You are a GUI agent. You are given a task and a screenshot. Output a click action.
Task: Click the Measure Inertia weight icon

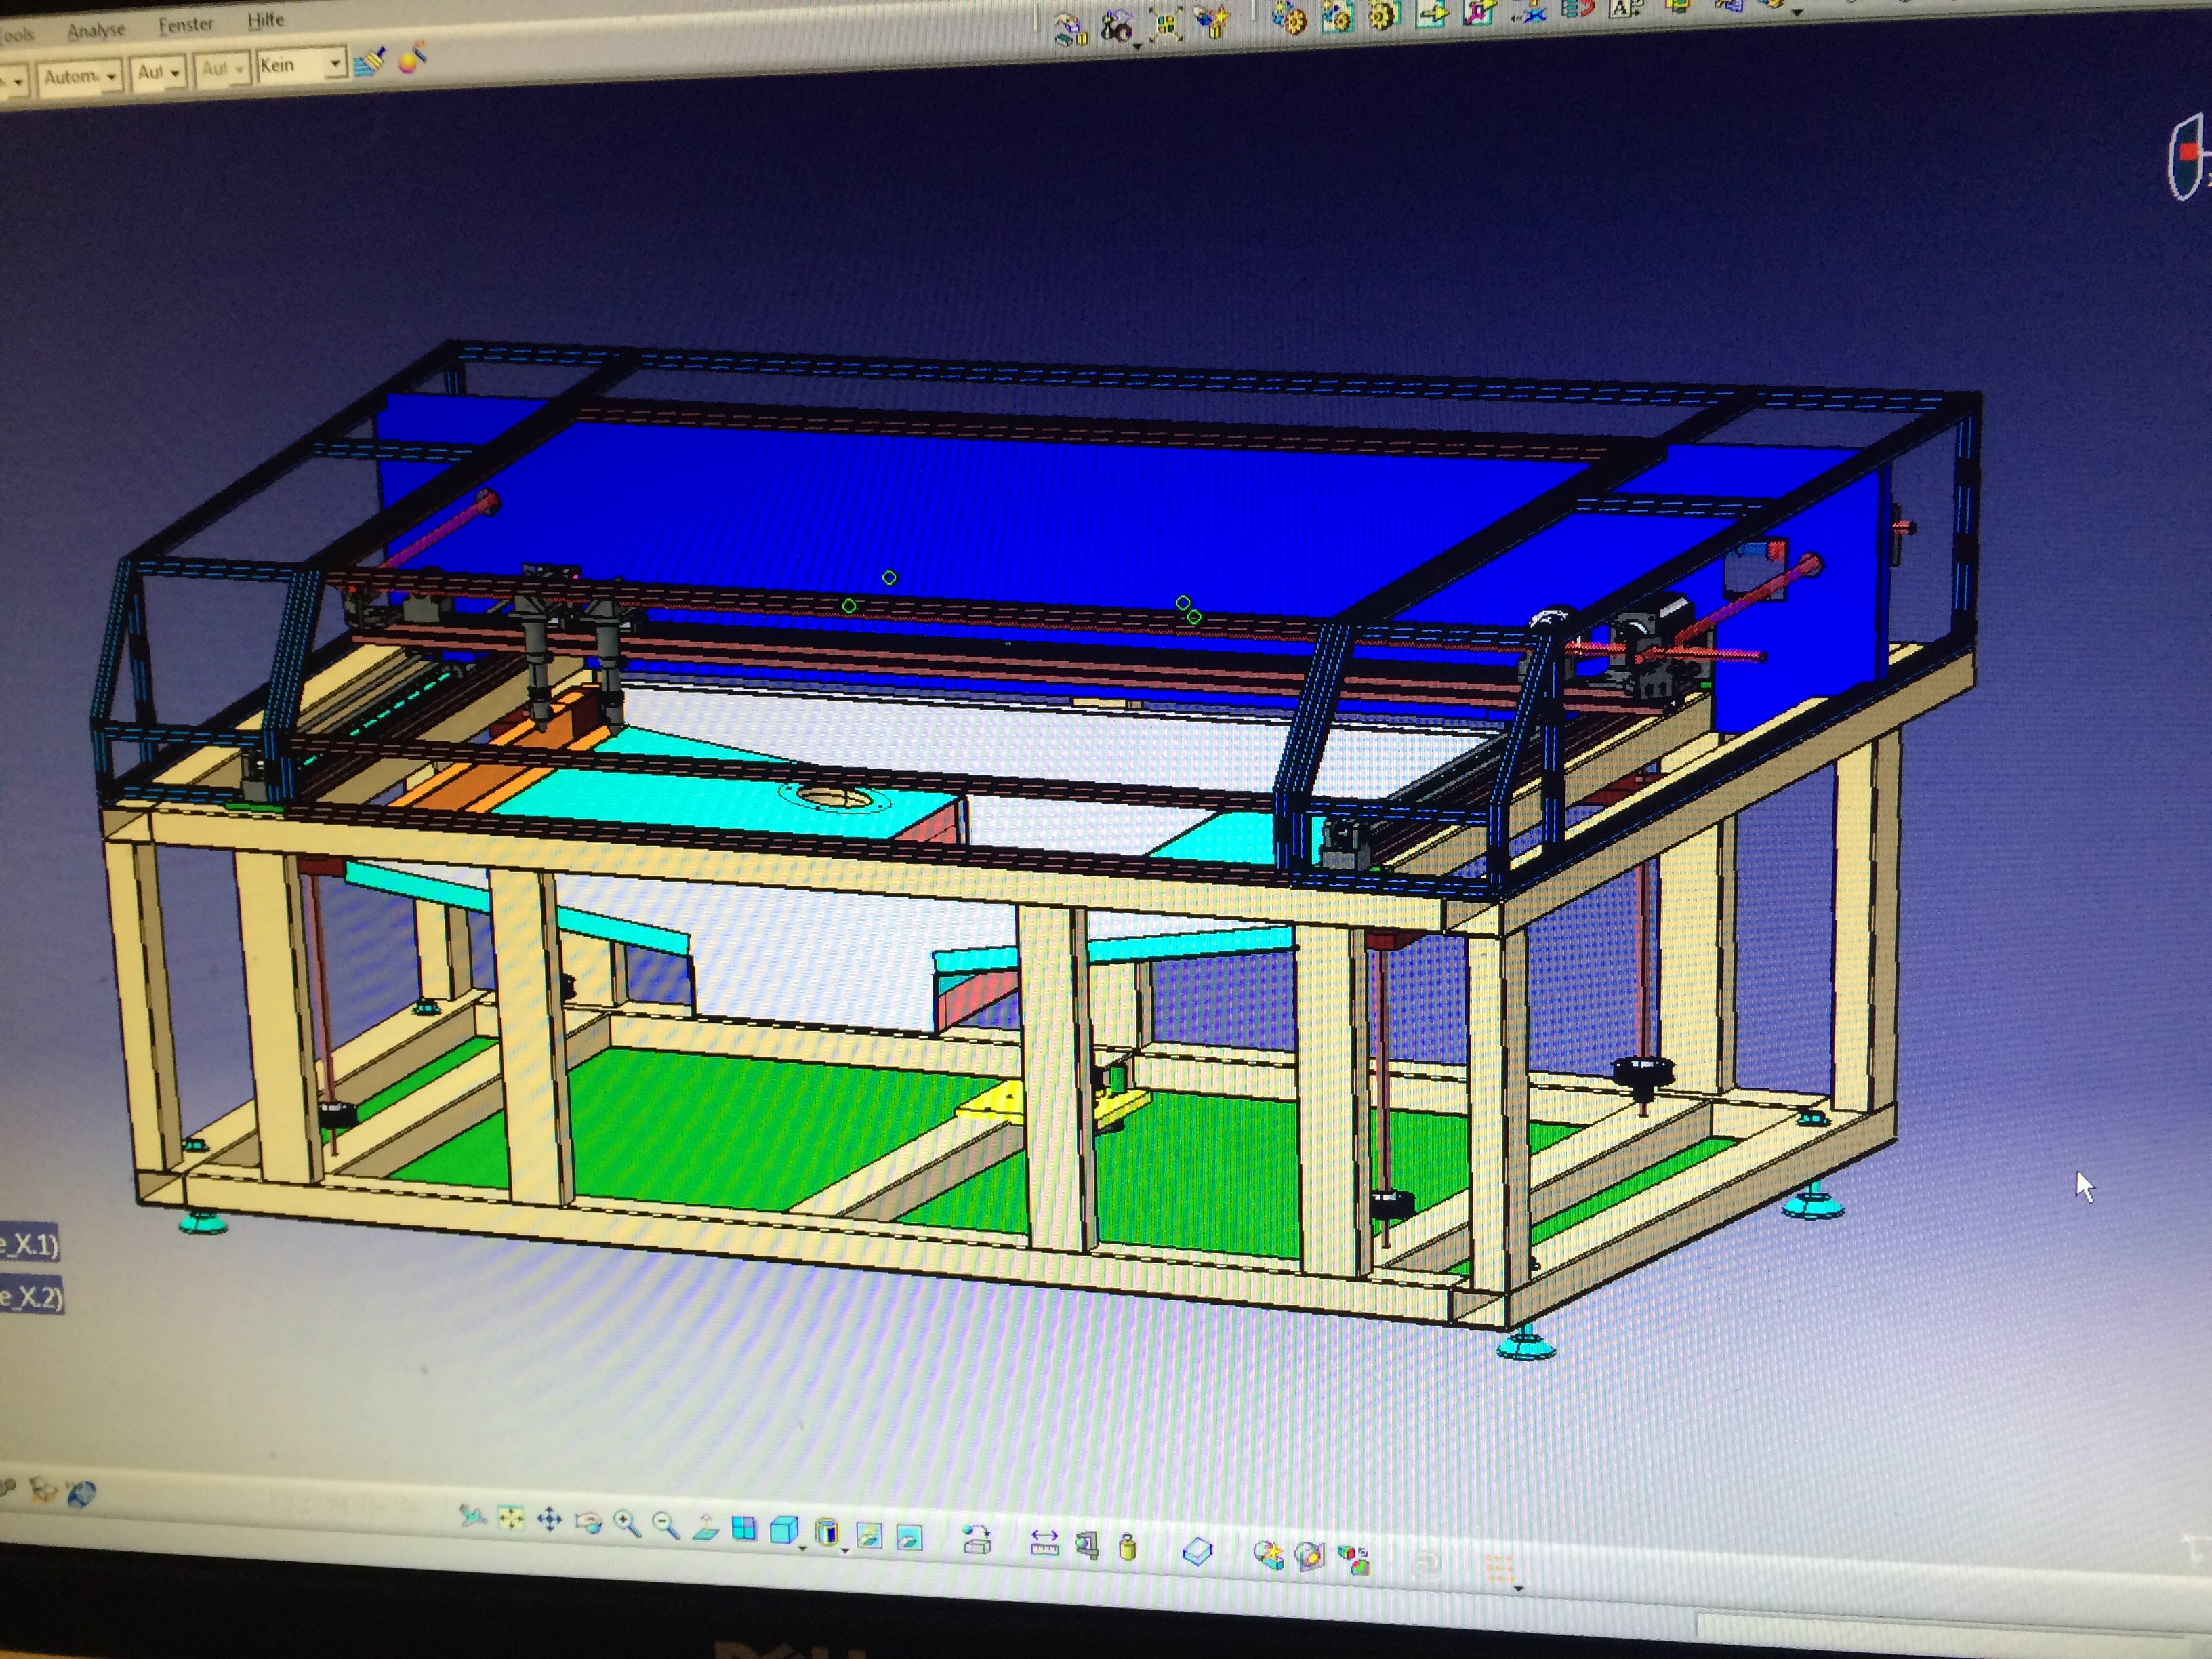click(x=1127, y=1547)
